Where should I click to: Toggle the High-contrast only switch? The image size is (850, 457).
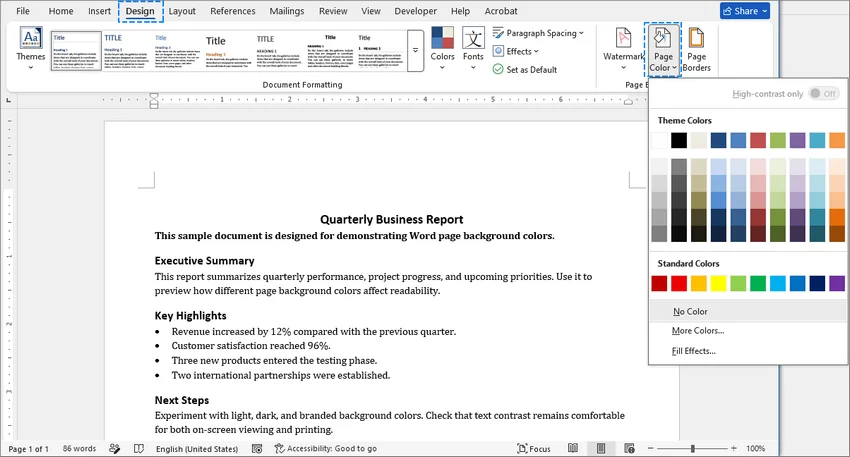coord(822,93)
